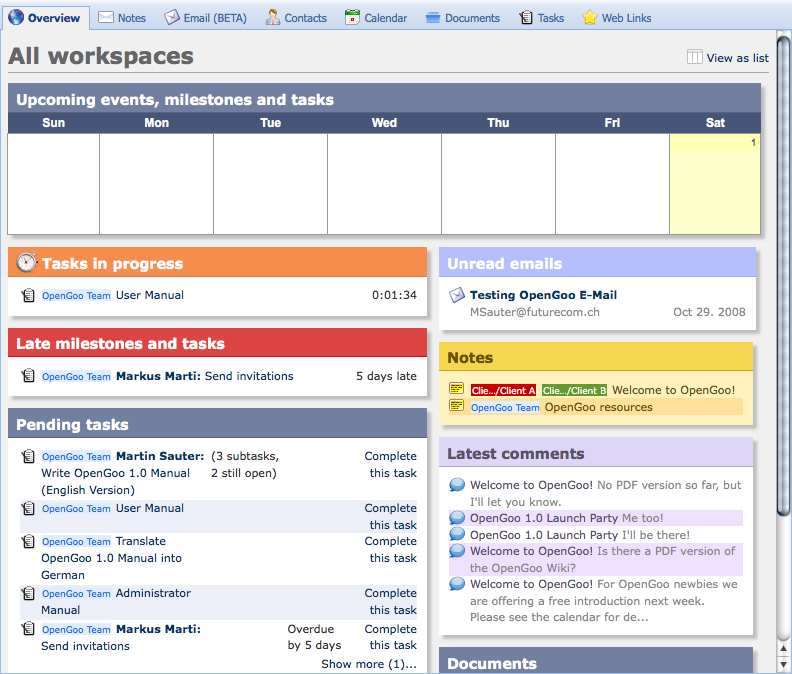Viewport: 792px width, 674px height.
Task: Open the Testing OpenGoo E-Mail message
Action: click(x=543, y=295)
